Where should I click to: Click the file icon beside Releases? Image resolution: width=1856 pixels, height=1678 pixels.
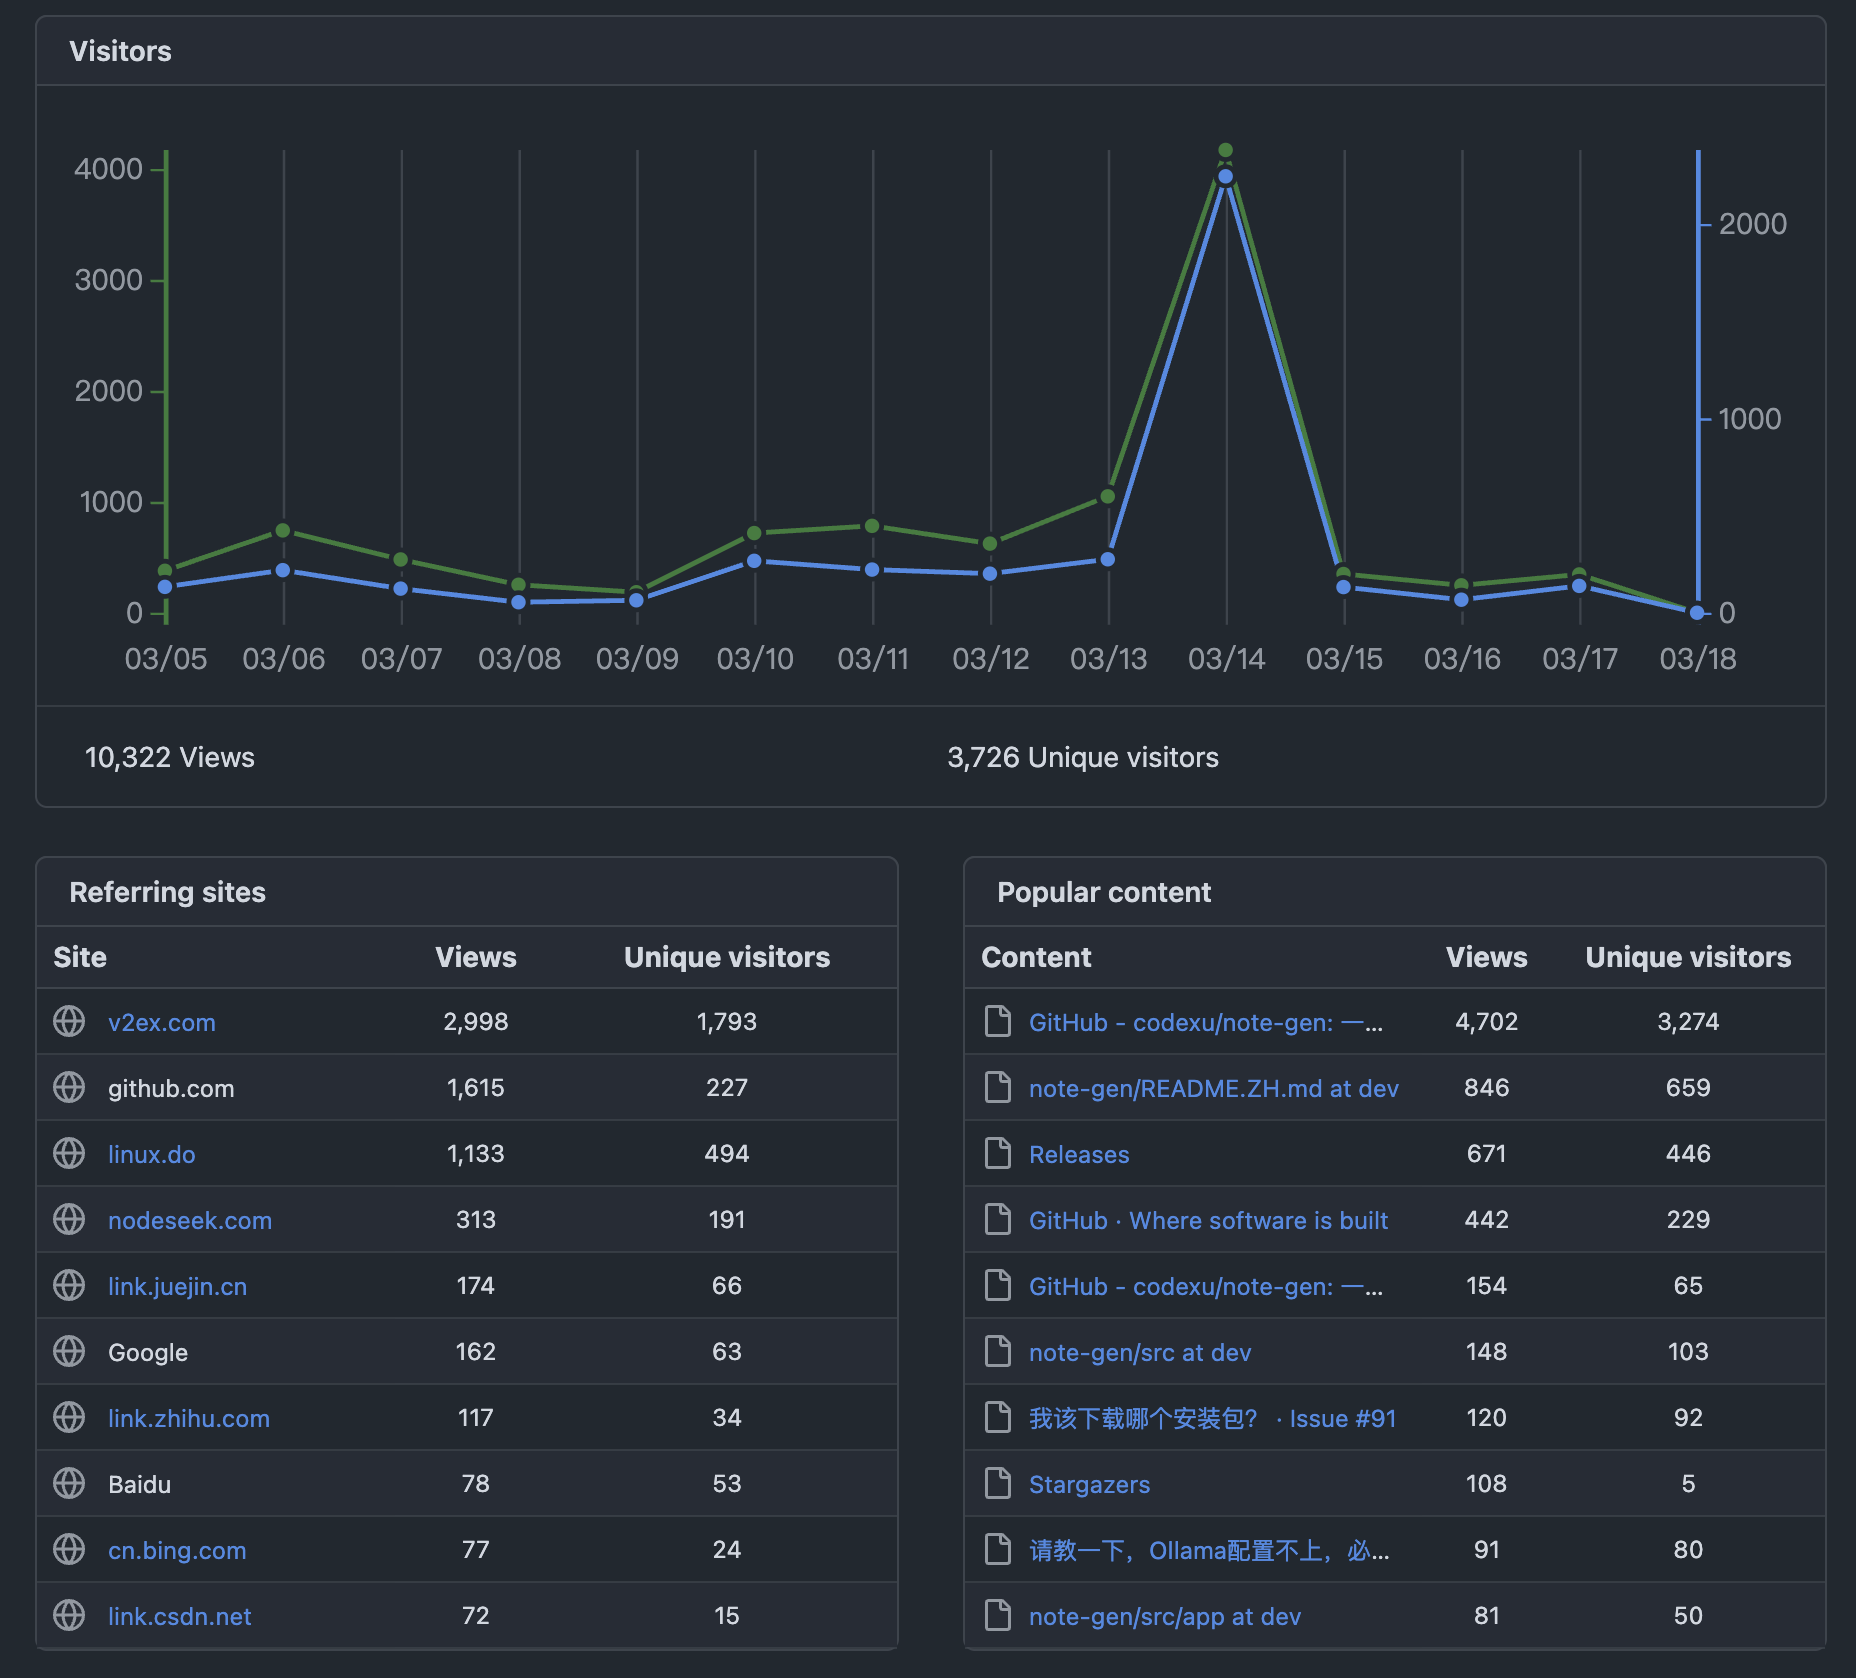coord(997,1153)
